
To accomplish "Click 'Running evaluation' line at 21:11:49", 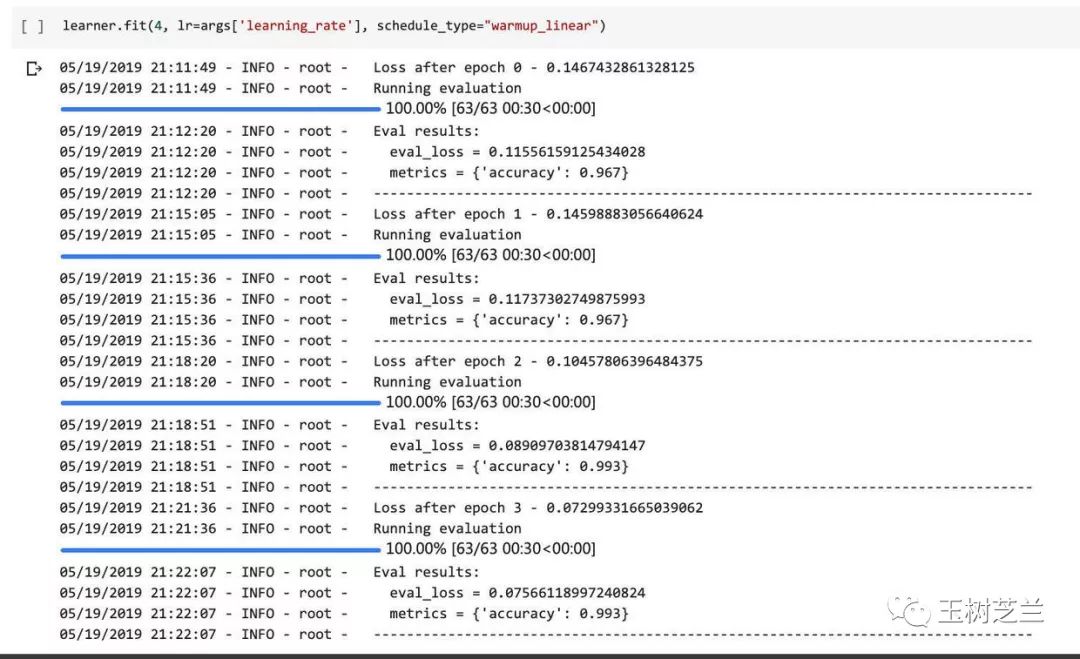I will point(290,88).
